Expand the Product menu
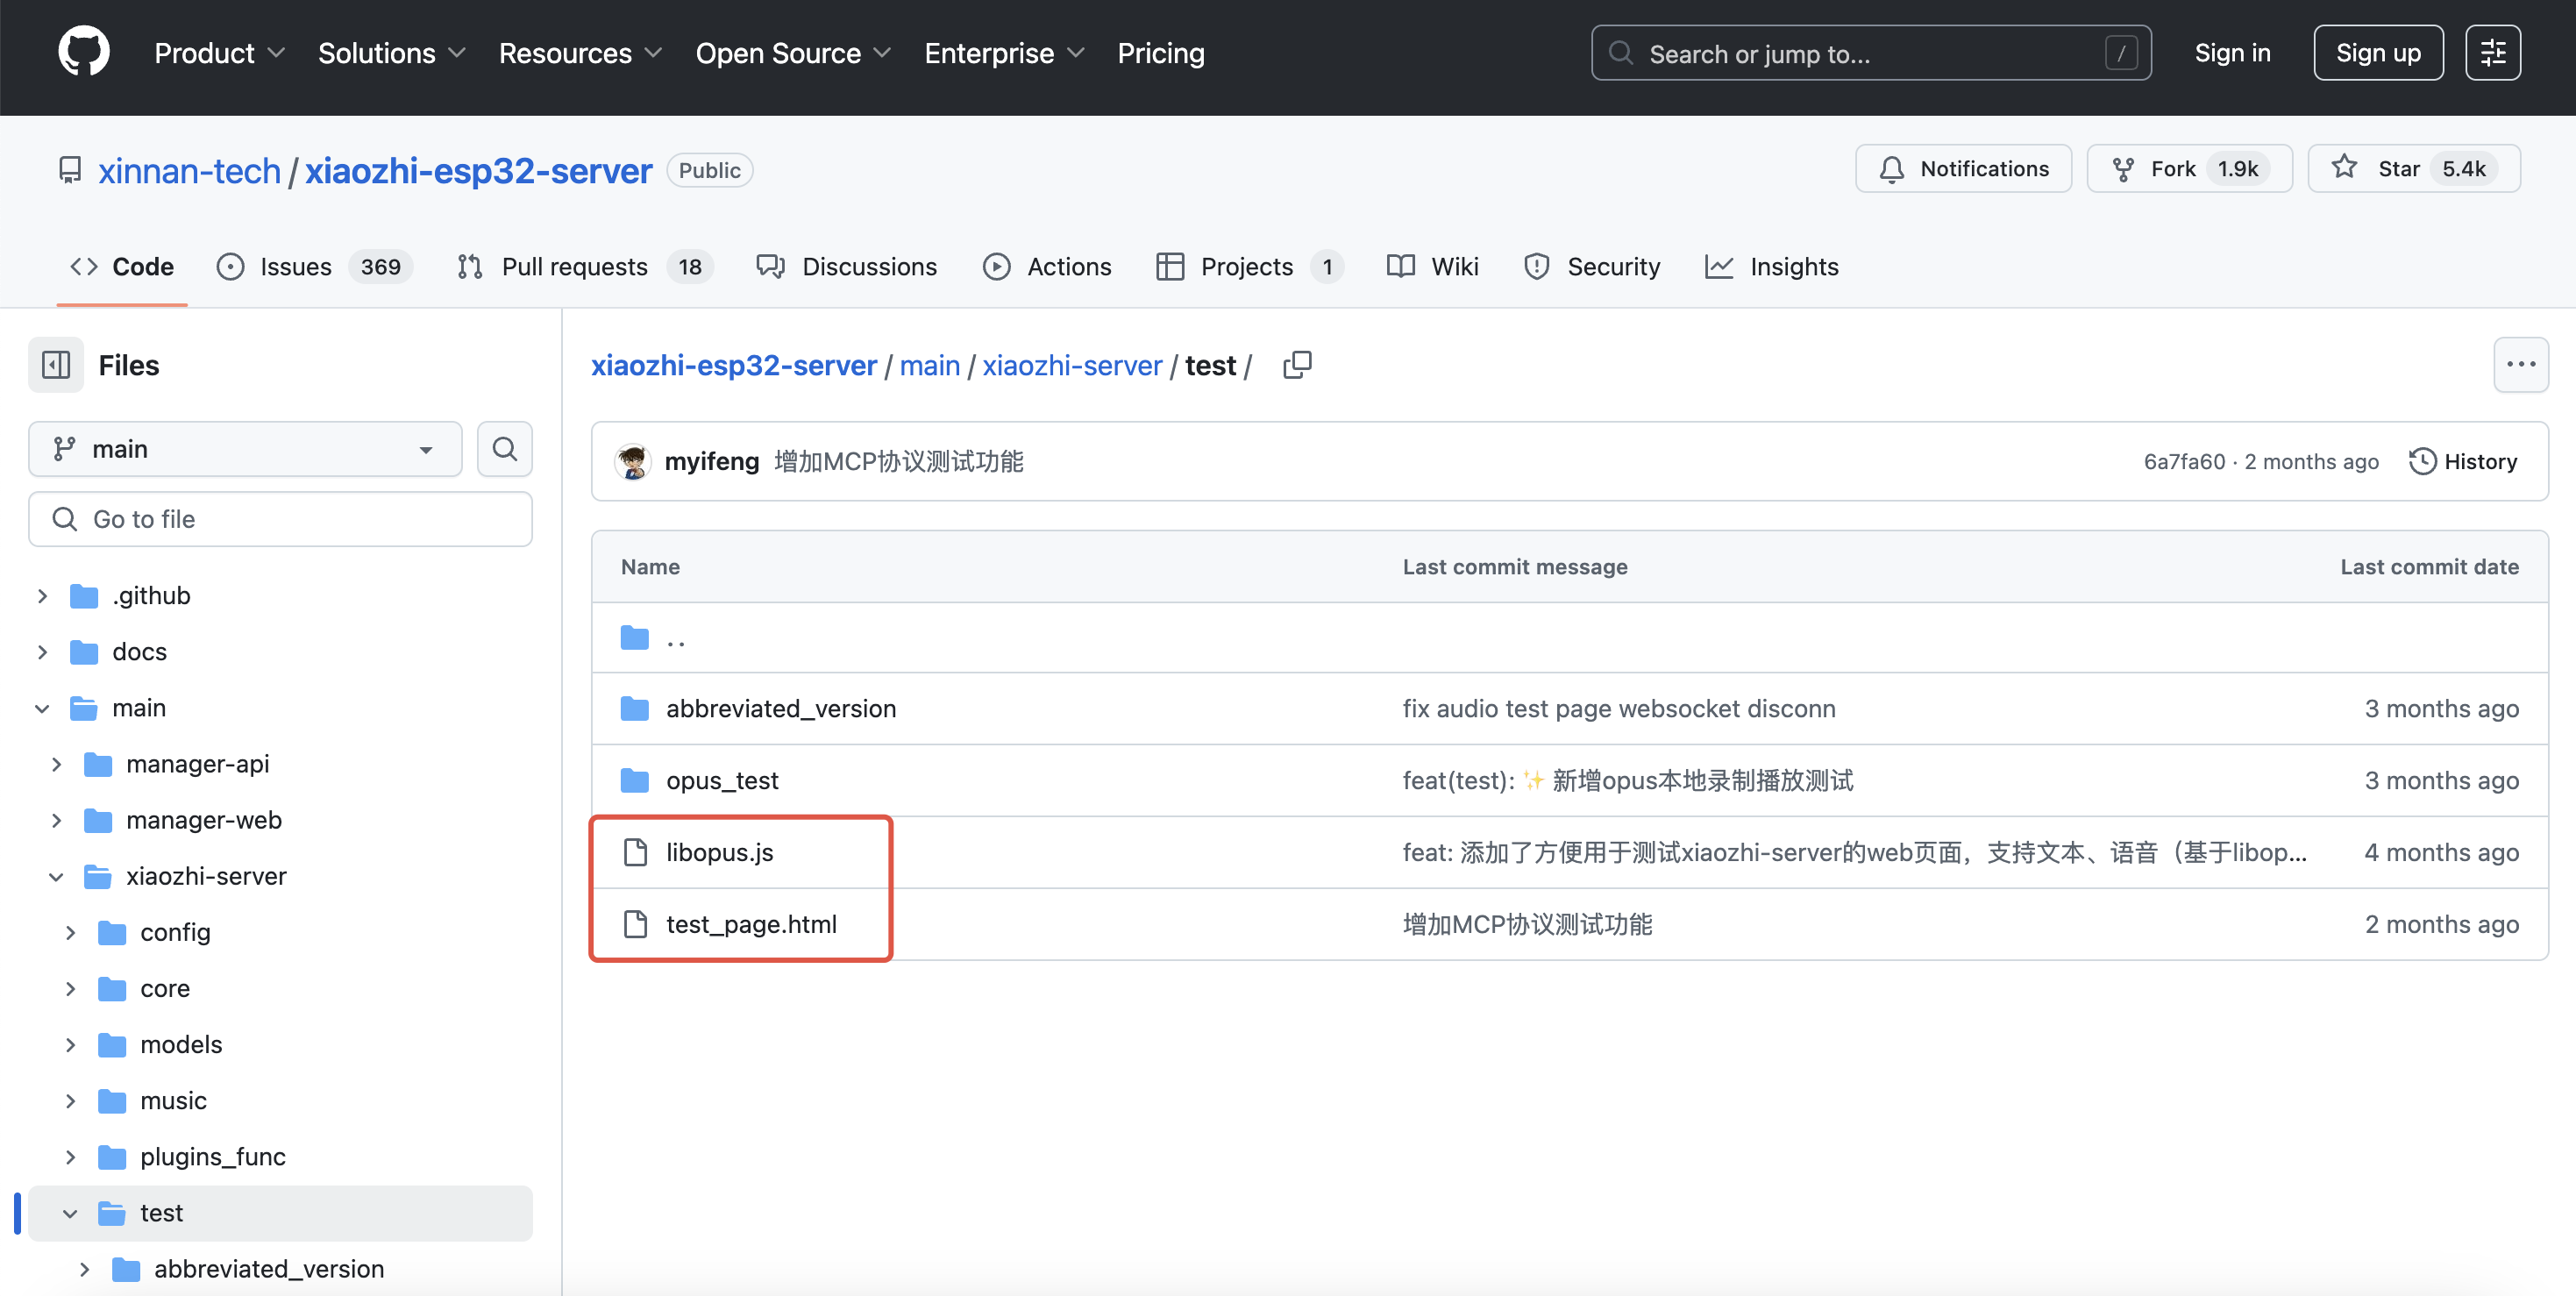Image resolution: width=2576 pixels, height=1296 pixels. 219,53
